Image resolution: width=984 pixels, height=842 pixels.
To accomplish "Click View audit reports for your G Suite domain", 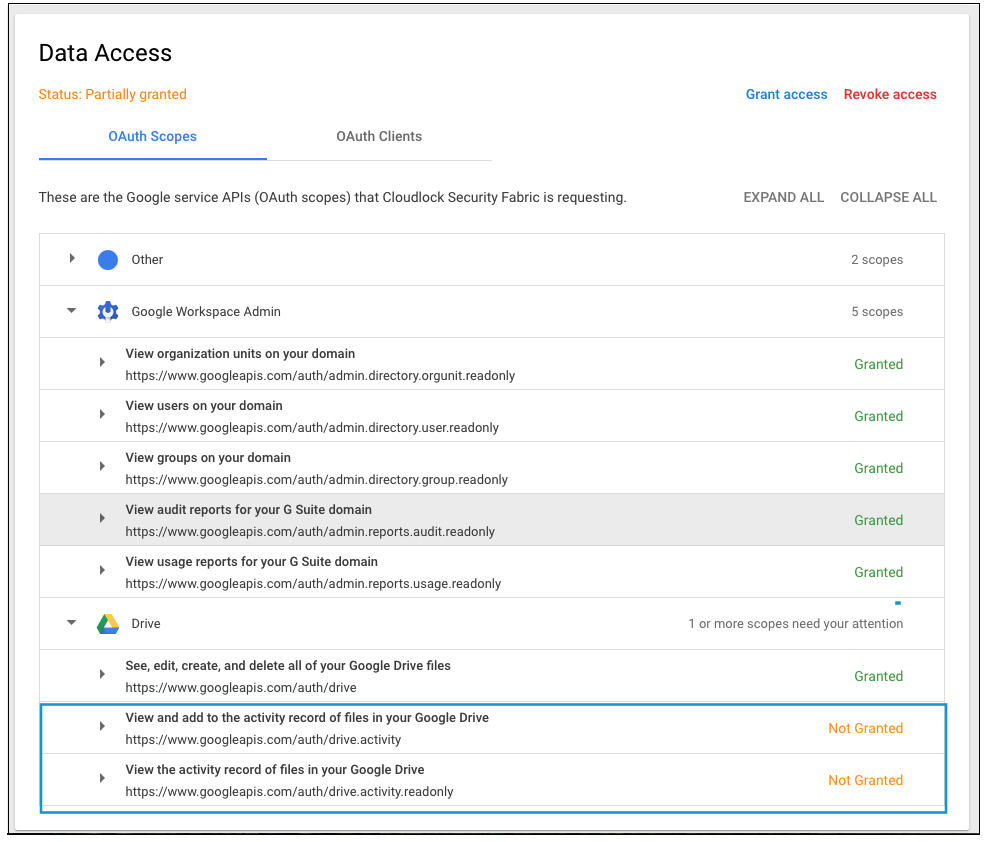I will tap(249, 510).
